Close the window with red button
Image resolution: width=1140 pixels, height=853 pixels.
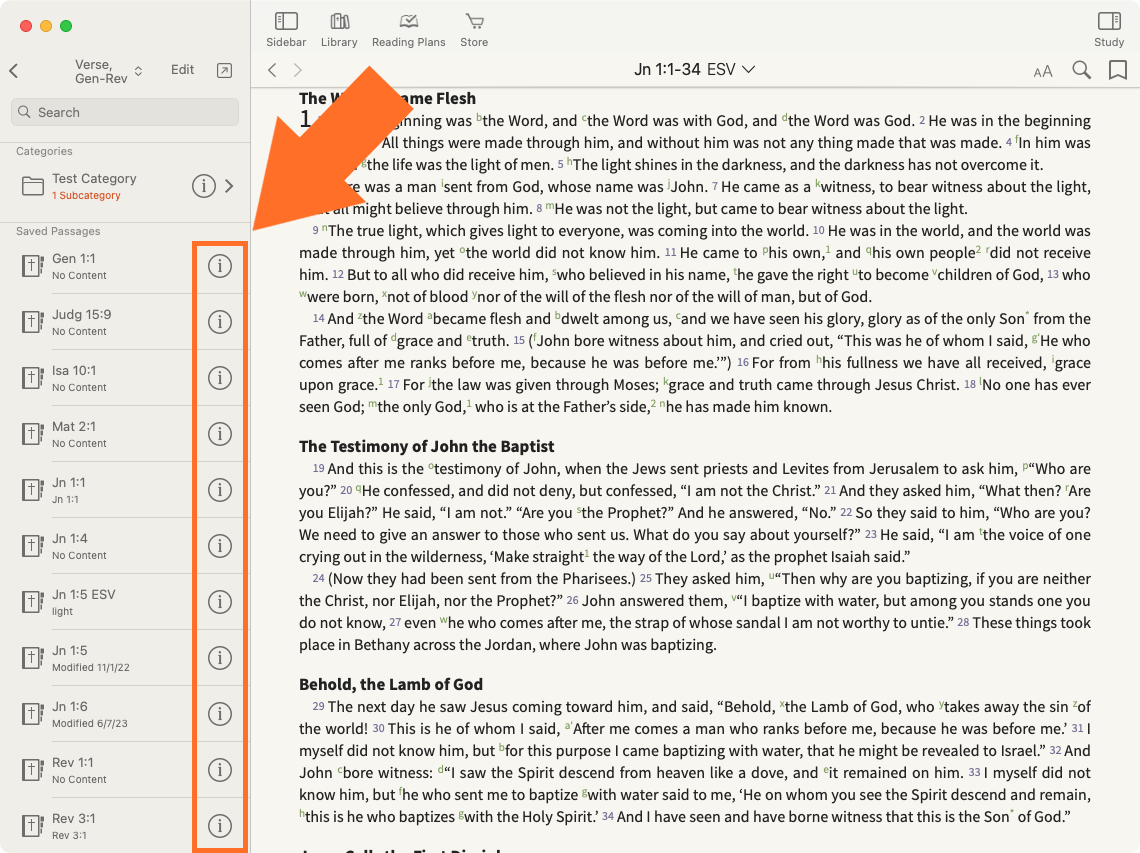click(25, 26)
